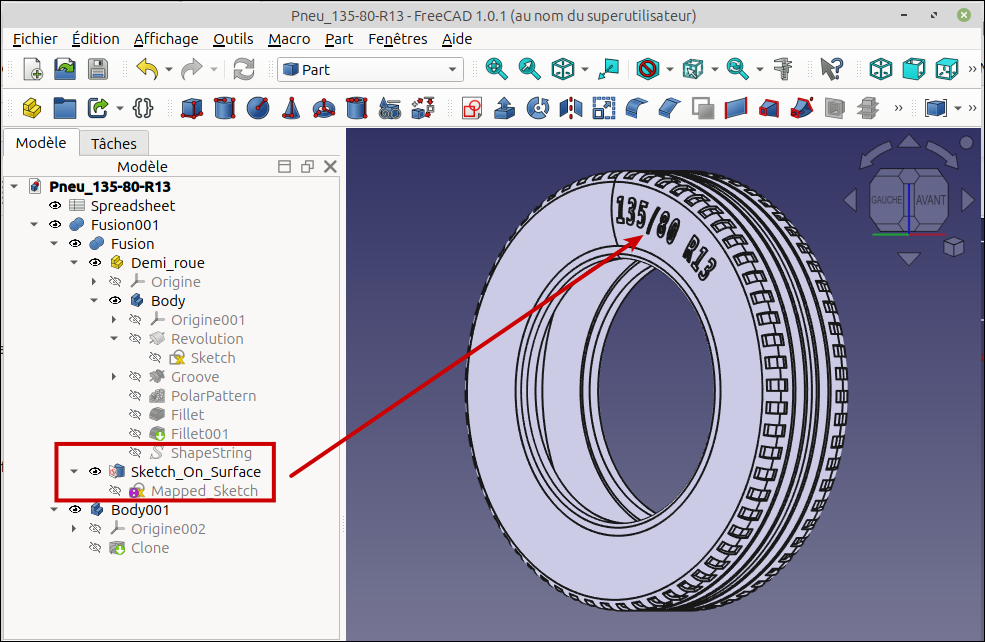Select the Fillet001 tree item
The image size is (985, 642).
click(x=200, y=433)
